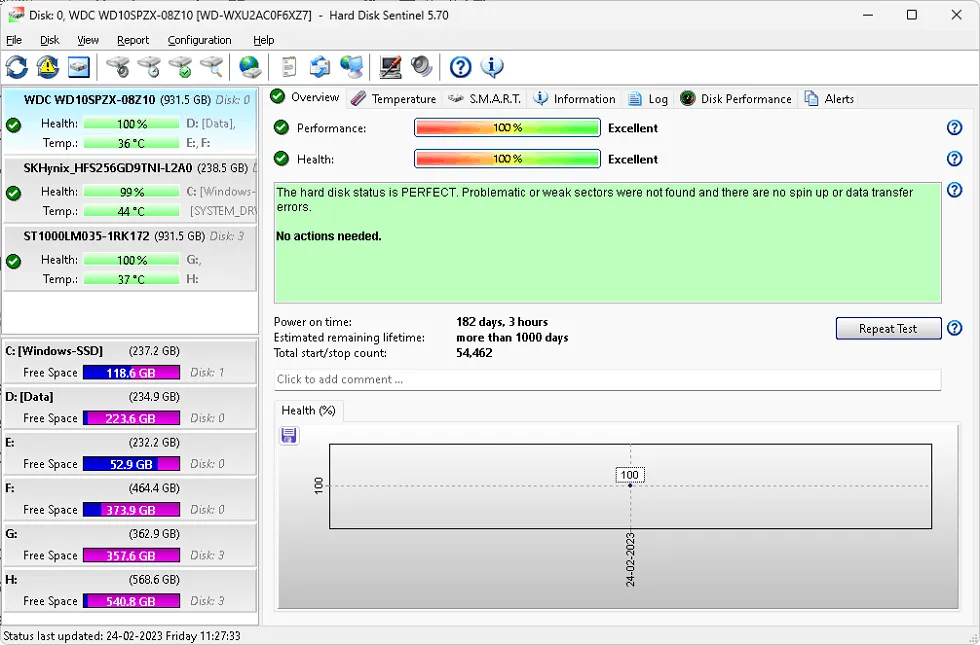Click the speaker sound icon in toolbar

pos(421,67)
